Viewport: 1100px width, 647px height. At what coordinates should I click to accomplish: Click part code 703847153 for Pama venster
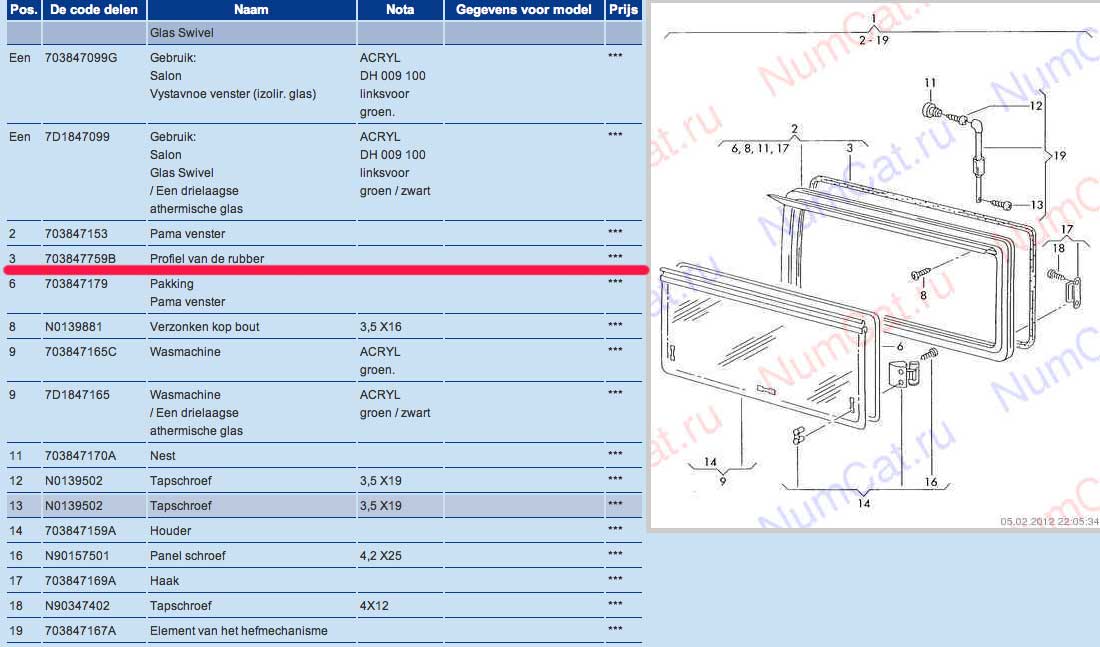[x=76, y=233]
